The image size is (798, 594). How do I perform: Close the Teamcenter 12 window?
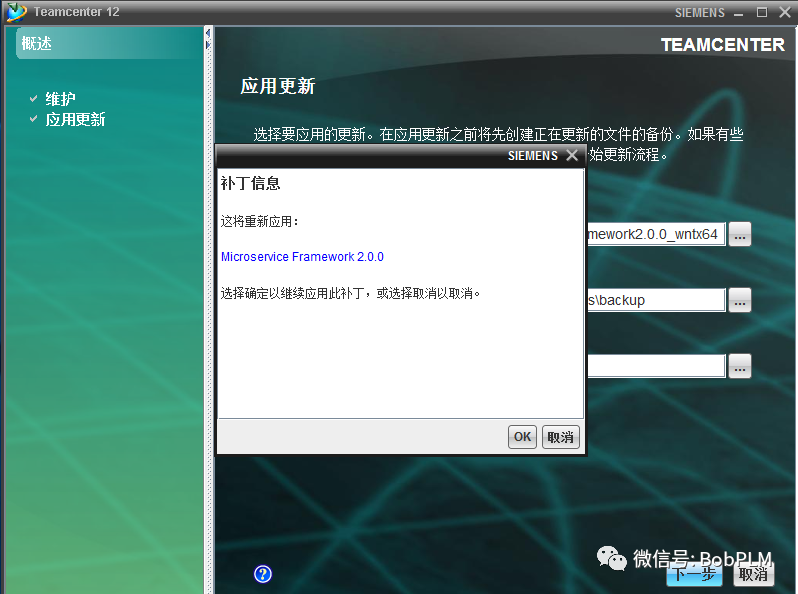(785, 12)
